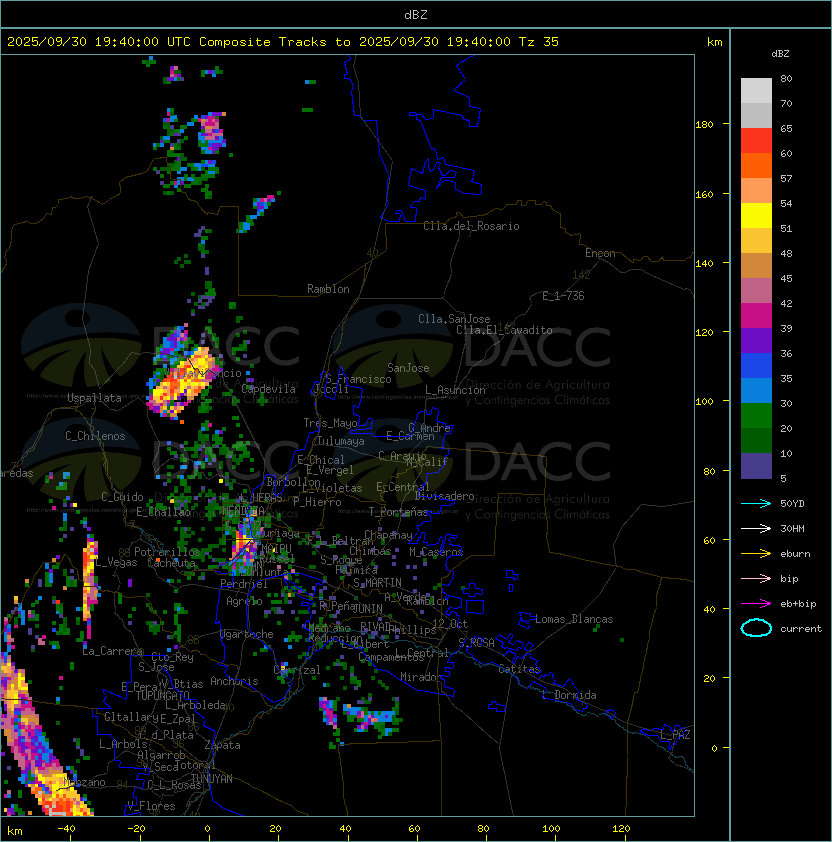Click the 'Clla.del_Rosario' map label
This screenshot has width=832, height=842.
tap(471, 226)
